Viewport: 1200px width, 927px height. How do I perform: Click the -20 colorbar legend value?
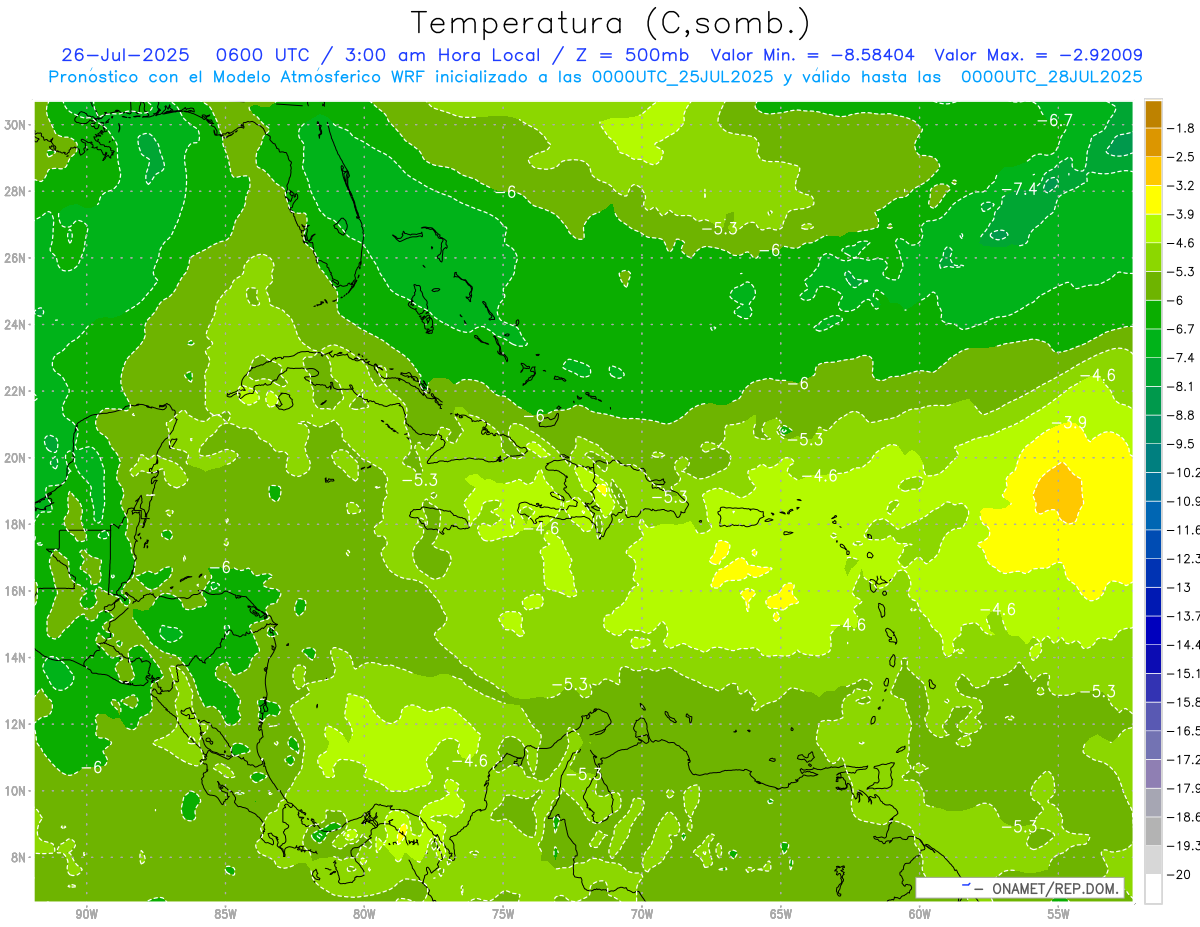(x=1177, y=874)
